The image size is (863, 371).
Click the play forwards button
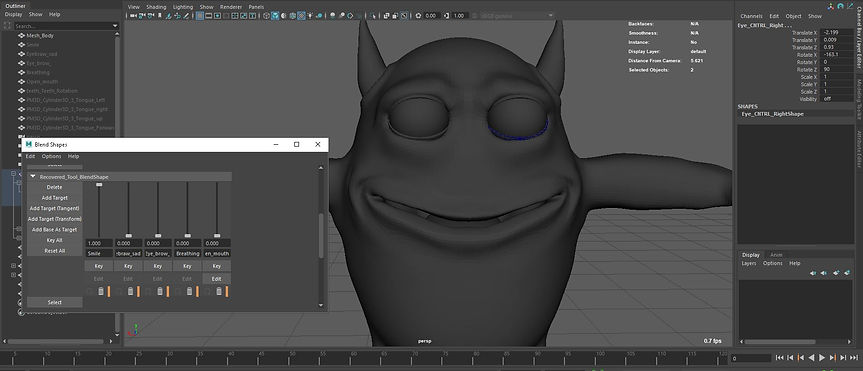coord(822,358)
